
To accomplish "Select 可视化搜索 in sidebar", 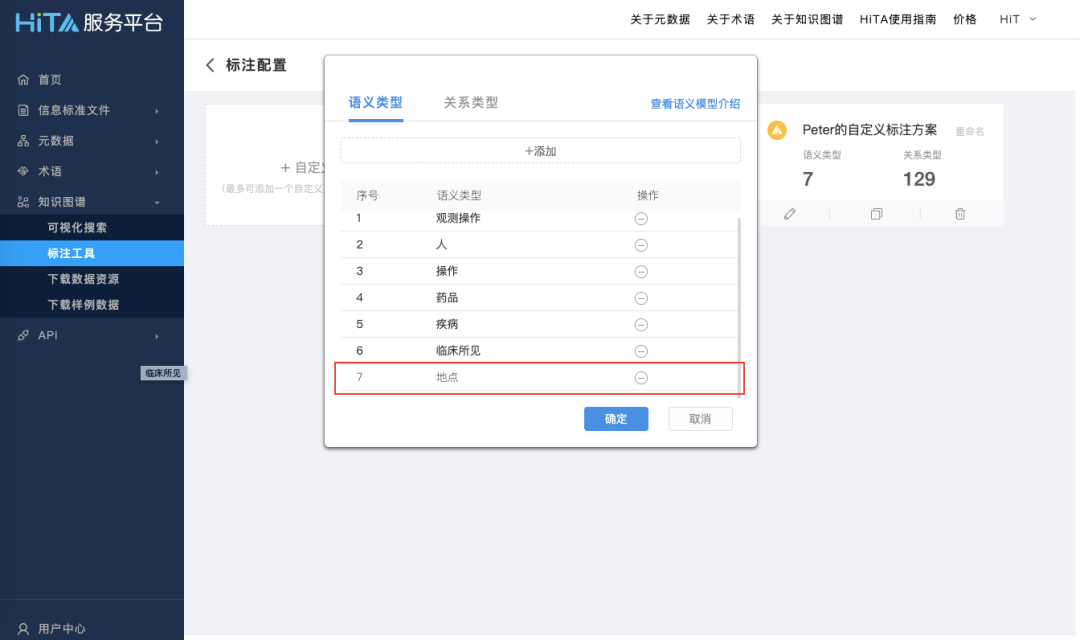I will 92,227.
